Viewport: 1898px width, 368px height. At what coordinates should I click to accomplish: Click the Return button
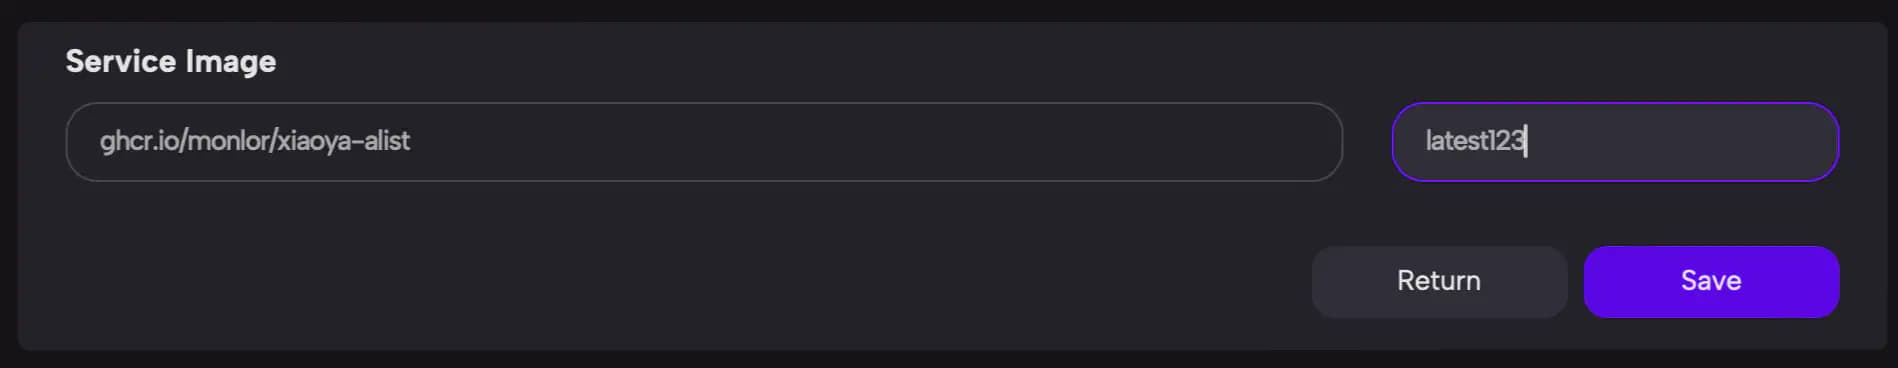point(1439,282)
